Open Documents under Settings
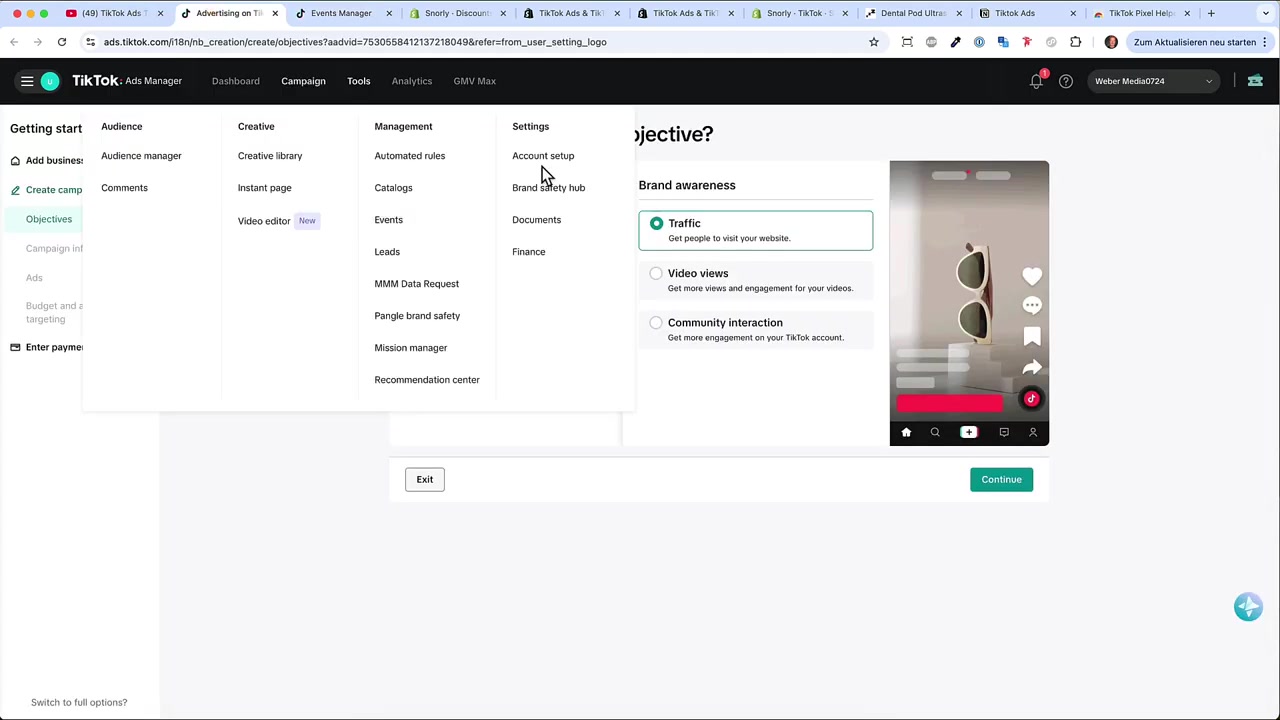 (x=537, y=220)
